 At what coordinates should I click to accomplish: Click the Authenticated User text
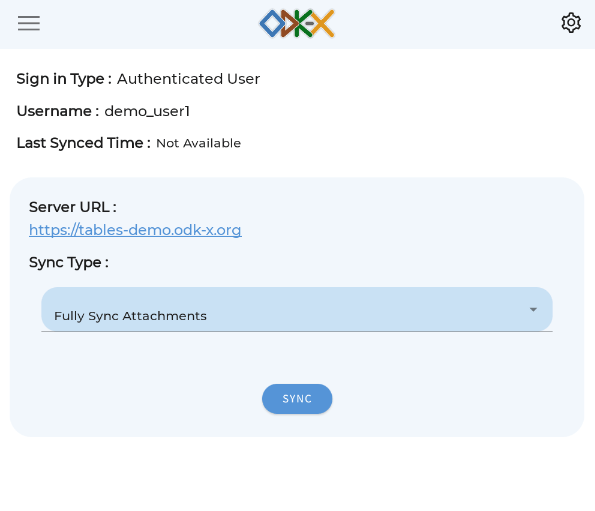pos(188,79)
